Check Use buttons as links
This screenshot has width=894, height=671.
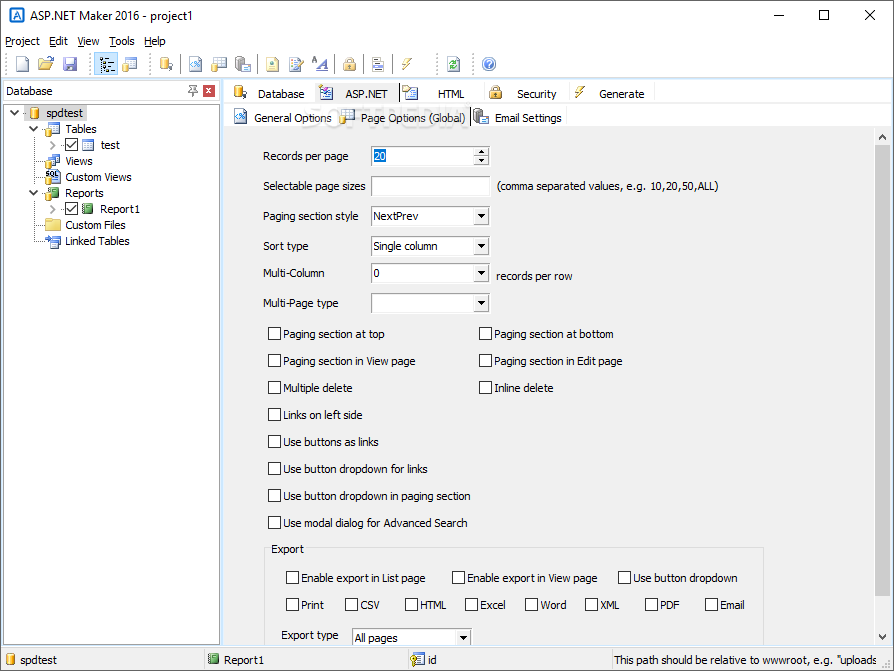tap(274, 442)
